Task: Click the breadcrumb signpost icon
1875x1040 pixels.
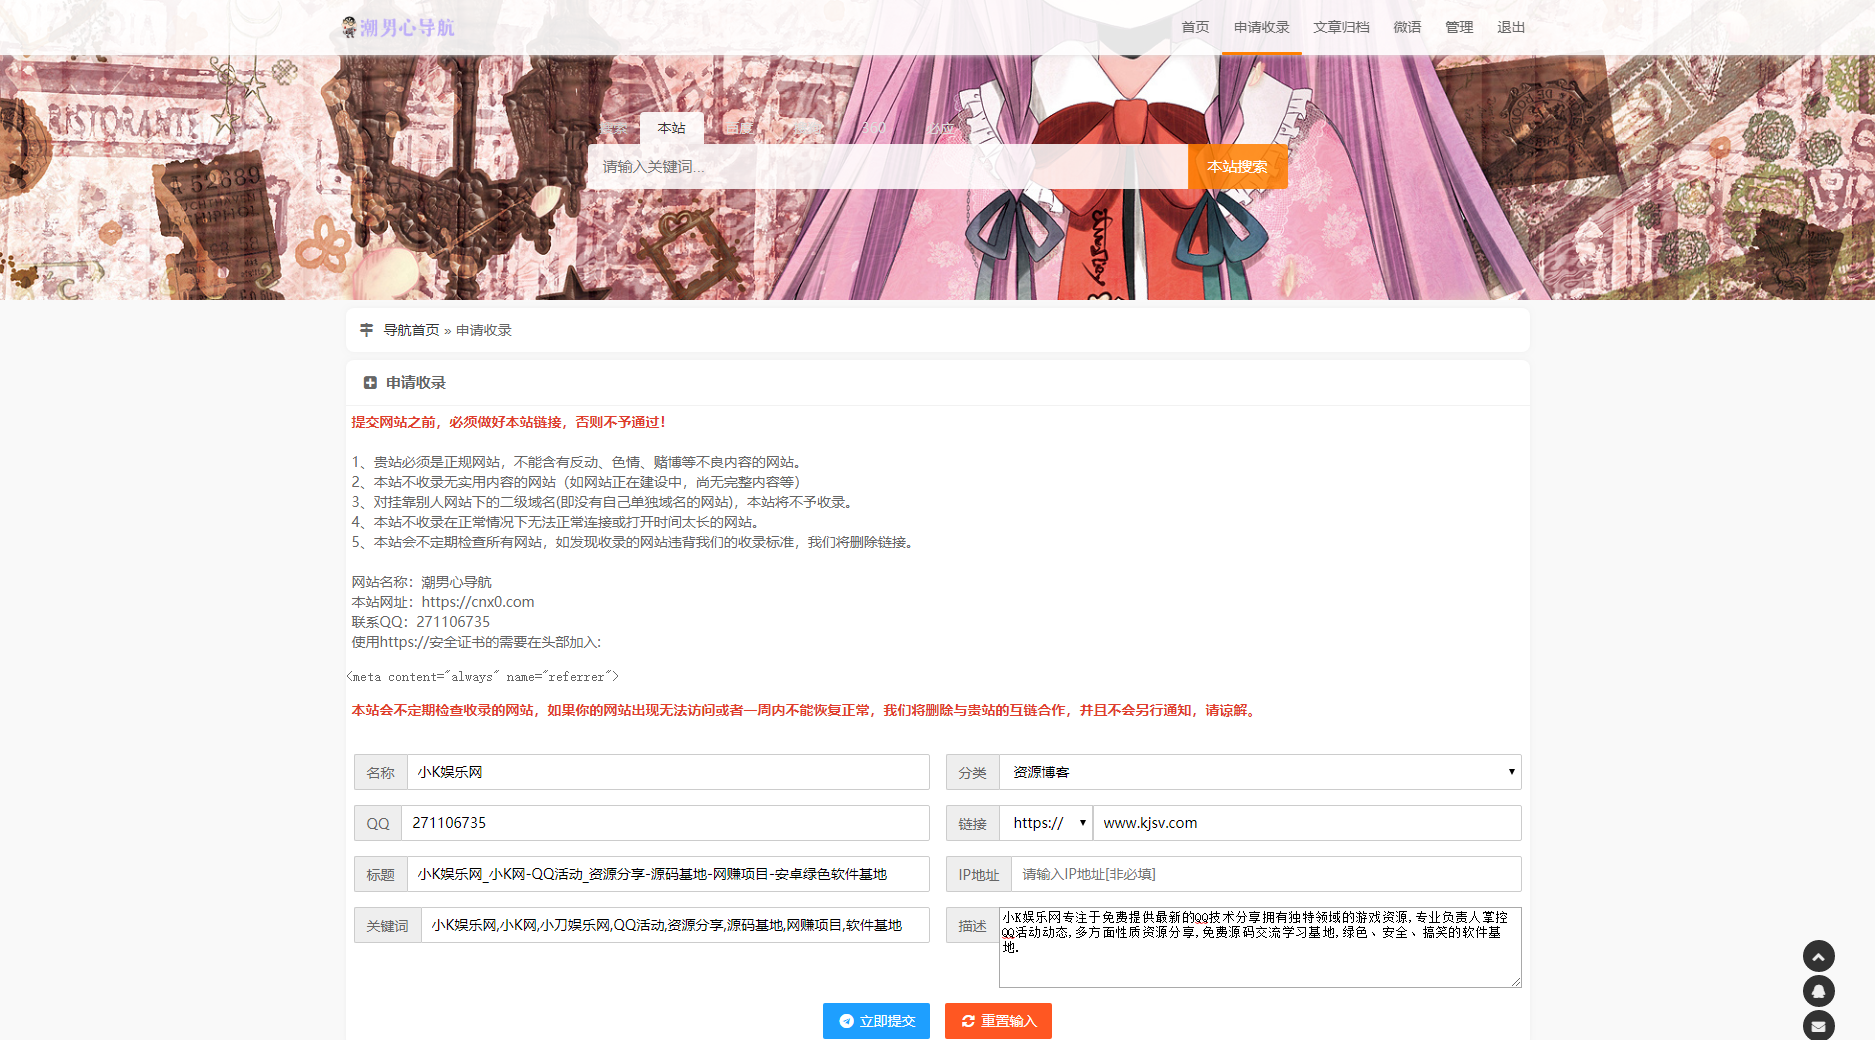Action: (x=367, y=330)
